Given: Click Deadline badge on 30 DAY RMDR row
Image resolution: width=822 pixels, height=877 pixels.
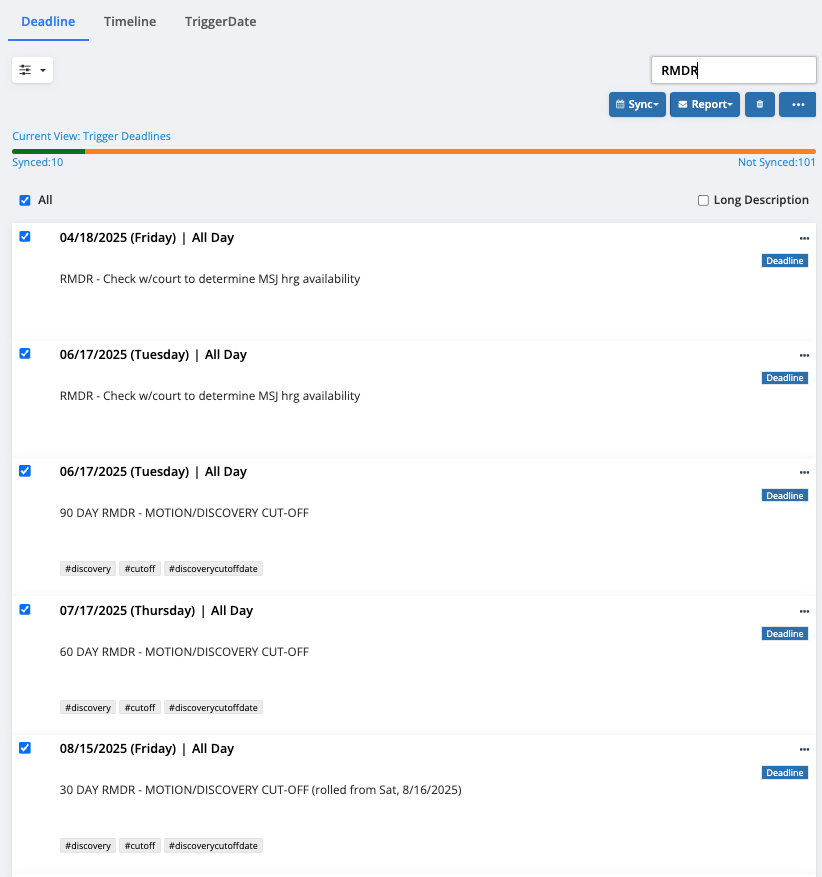Looking at the screenshot, I should click(785, 773).
